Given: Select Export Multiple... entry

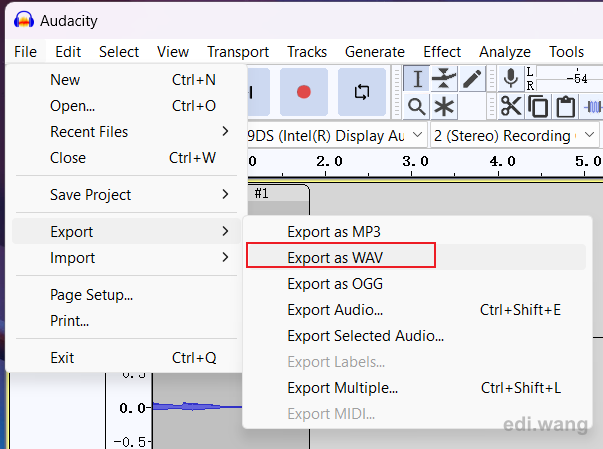Looking at the screenshot, I should (x=416, y=388).
